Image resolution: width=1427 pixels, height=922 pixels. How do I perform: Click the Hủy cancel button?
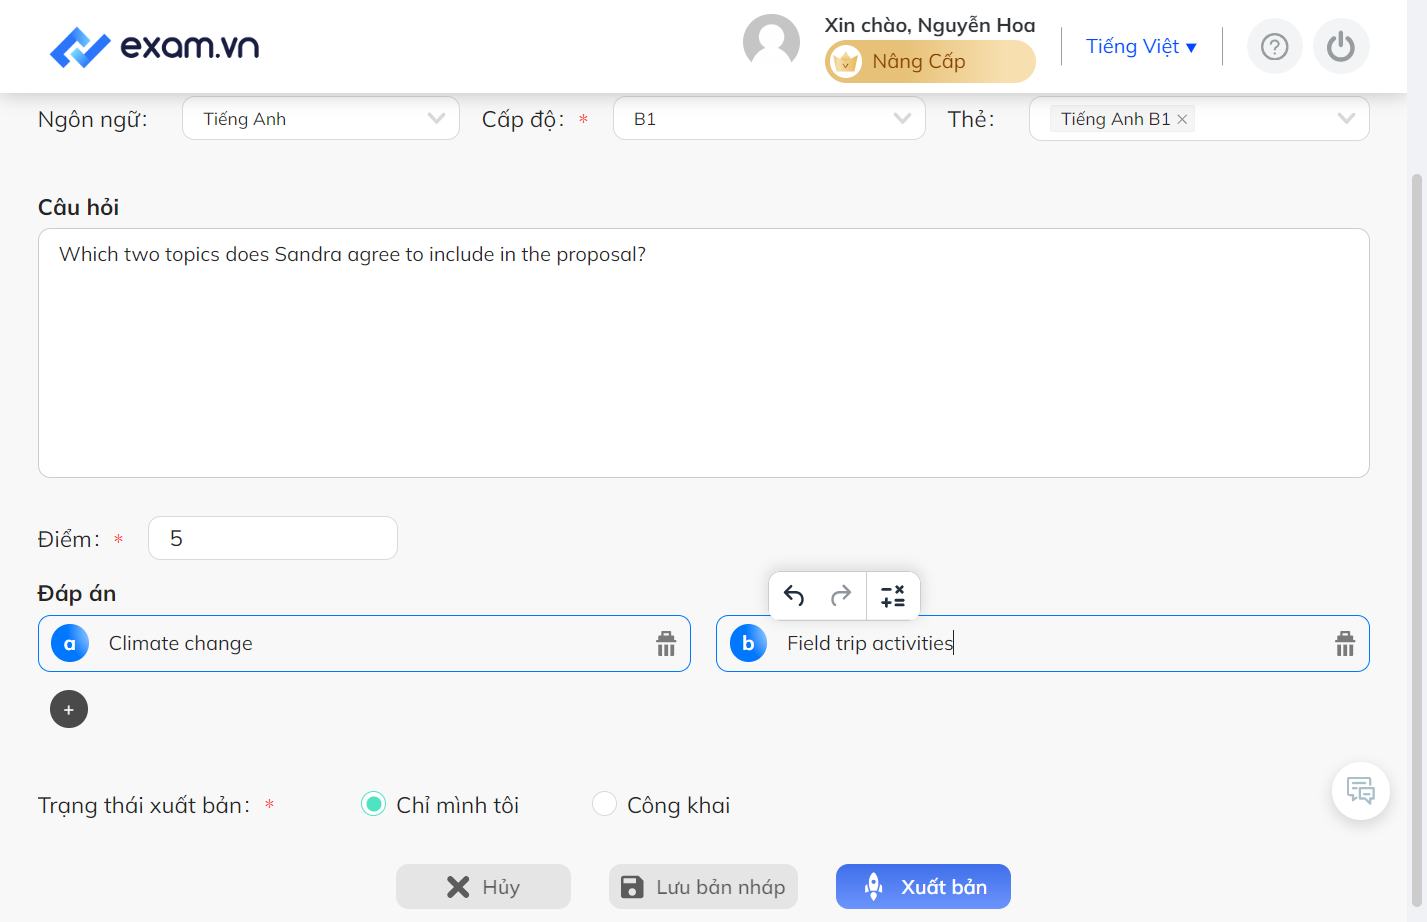coord(483,886)
